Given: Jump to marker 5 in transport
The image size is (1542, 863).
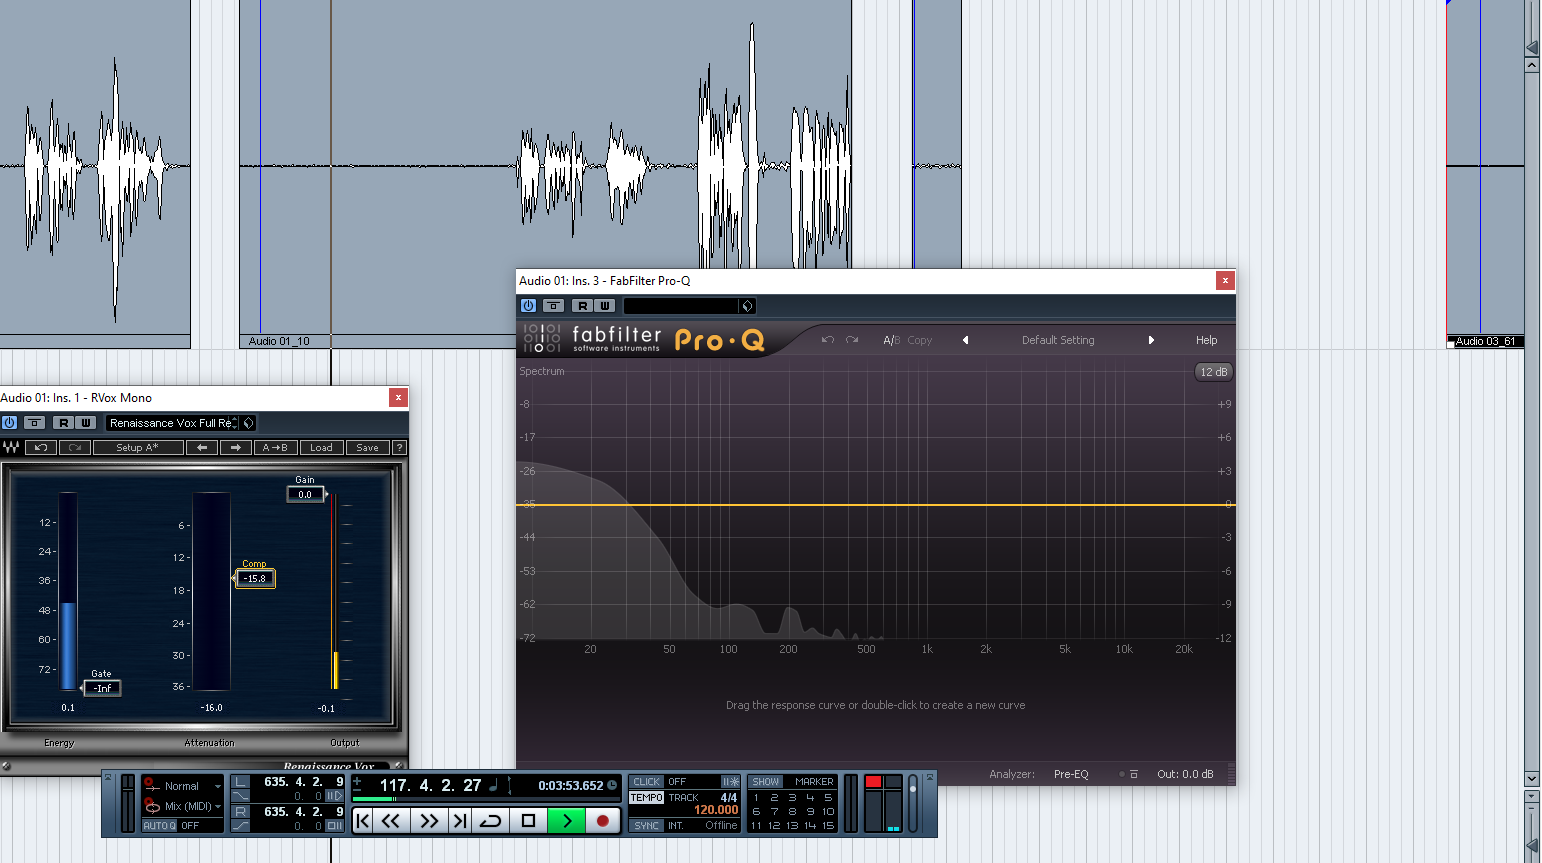Looking at the screenshot, I should [x=828, y=798].
